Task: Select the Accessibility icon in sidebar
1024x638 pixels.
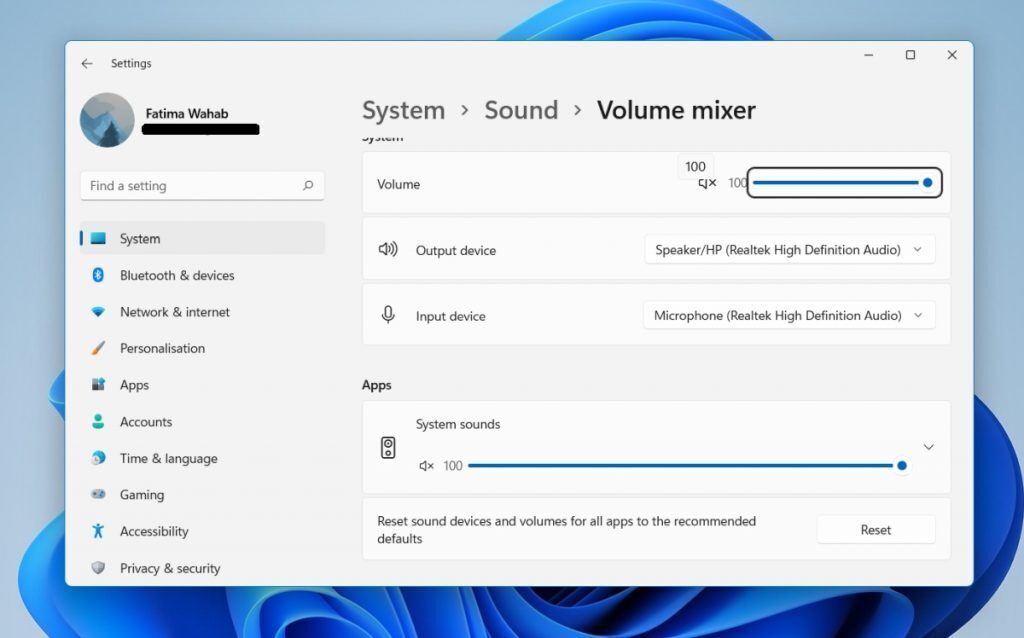Action: [98, 531]
